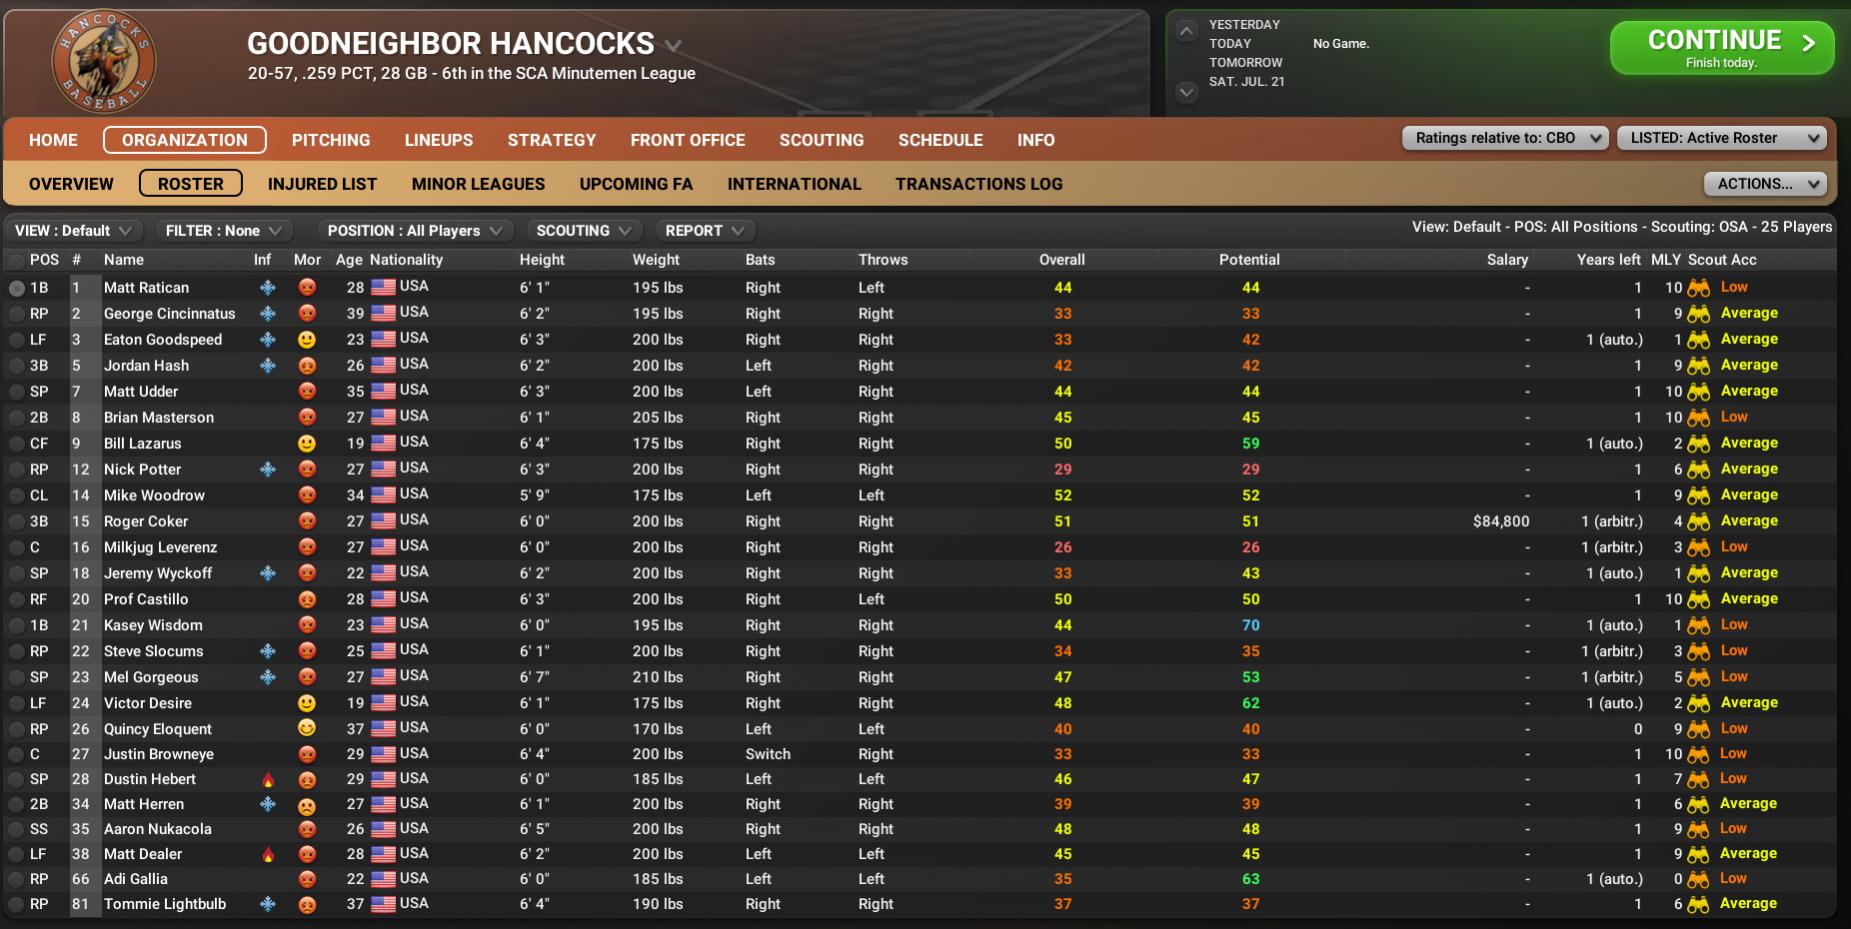Select the radio button for Tommie Lightbulb
This screenshot has height=929, width=1851.
coord(17,905)
